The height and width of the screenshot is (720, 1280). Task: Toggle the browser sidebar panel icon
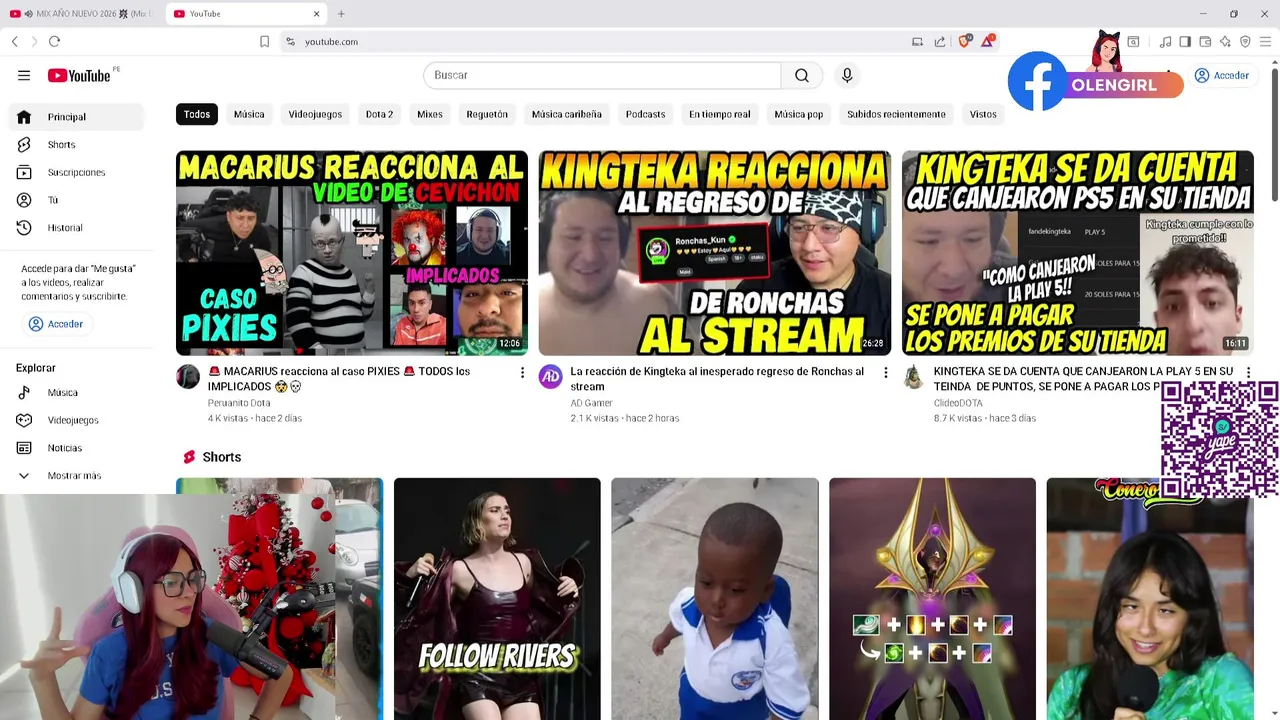1185,41
